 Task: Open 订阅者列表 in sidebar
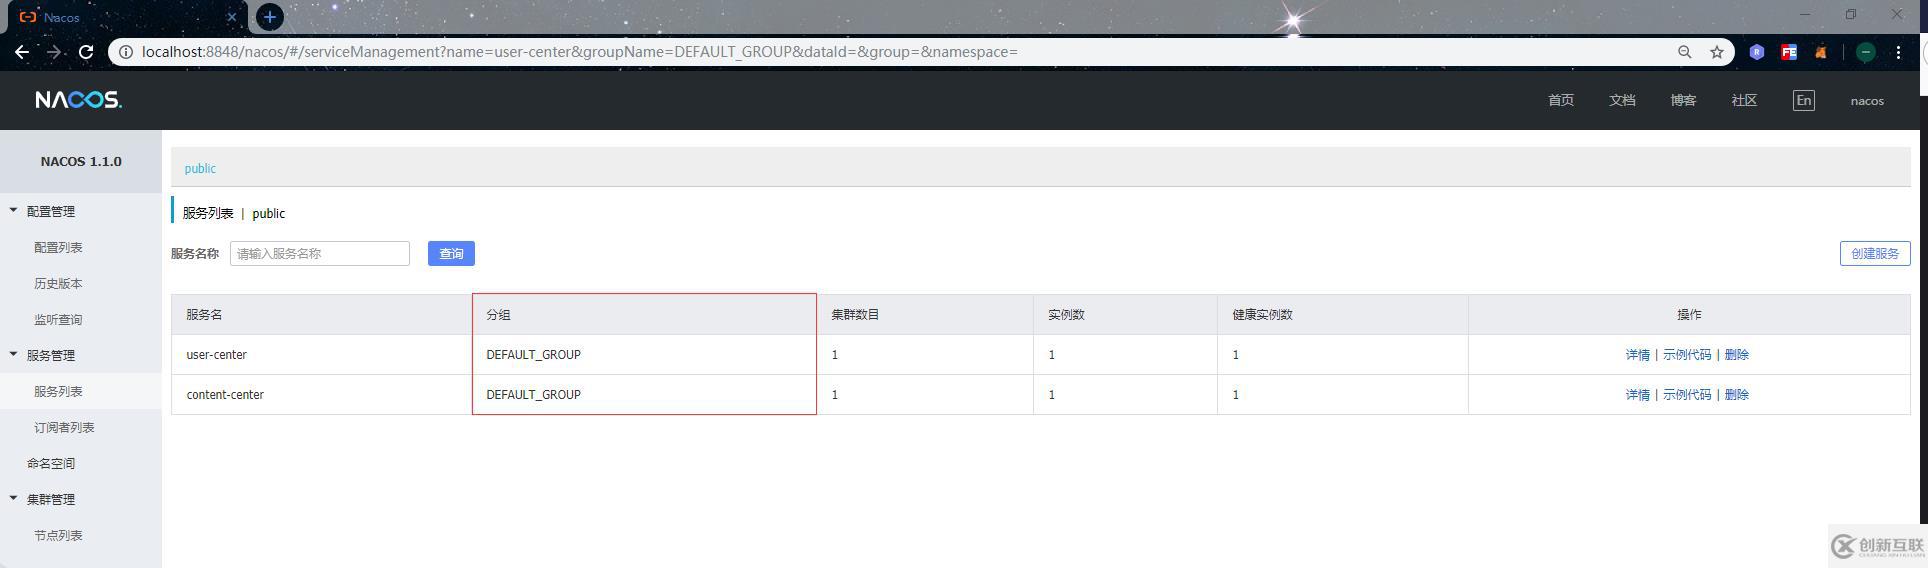(x=64, y=427)
